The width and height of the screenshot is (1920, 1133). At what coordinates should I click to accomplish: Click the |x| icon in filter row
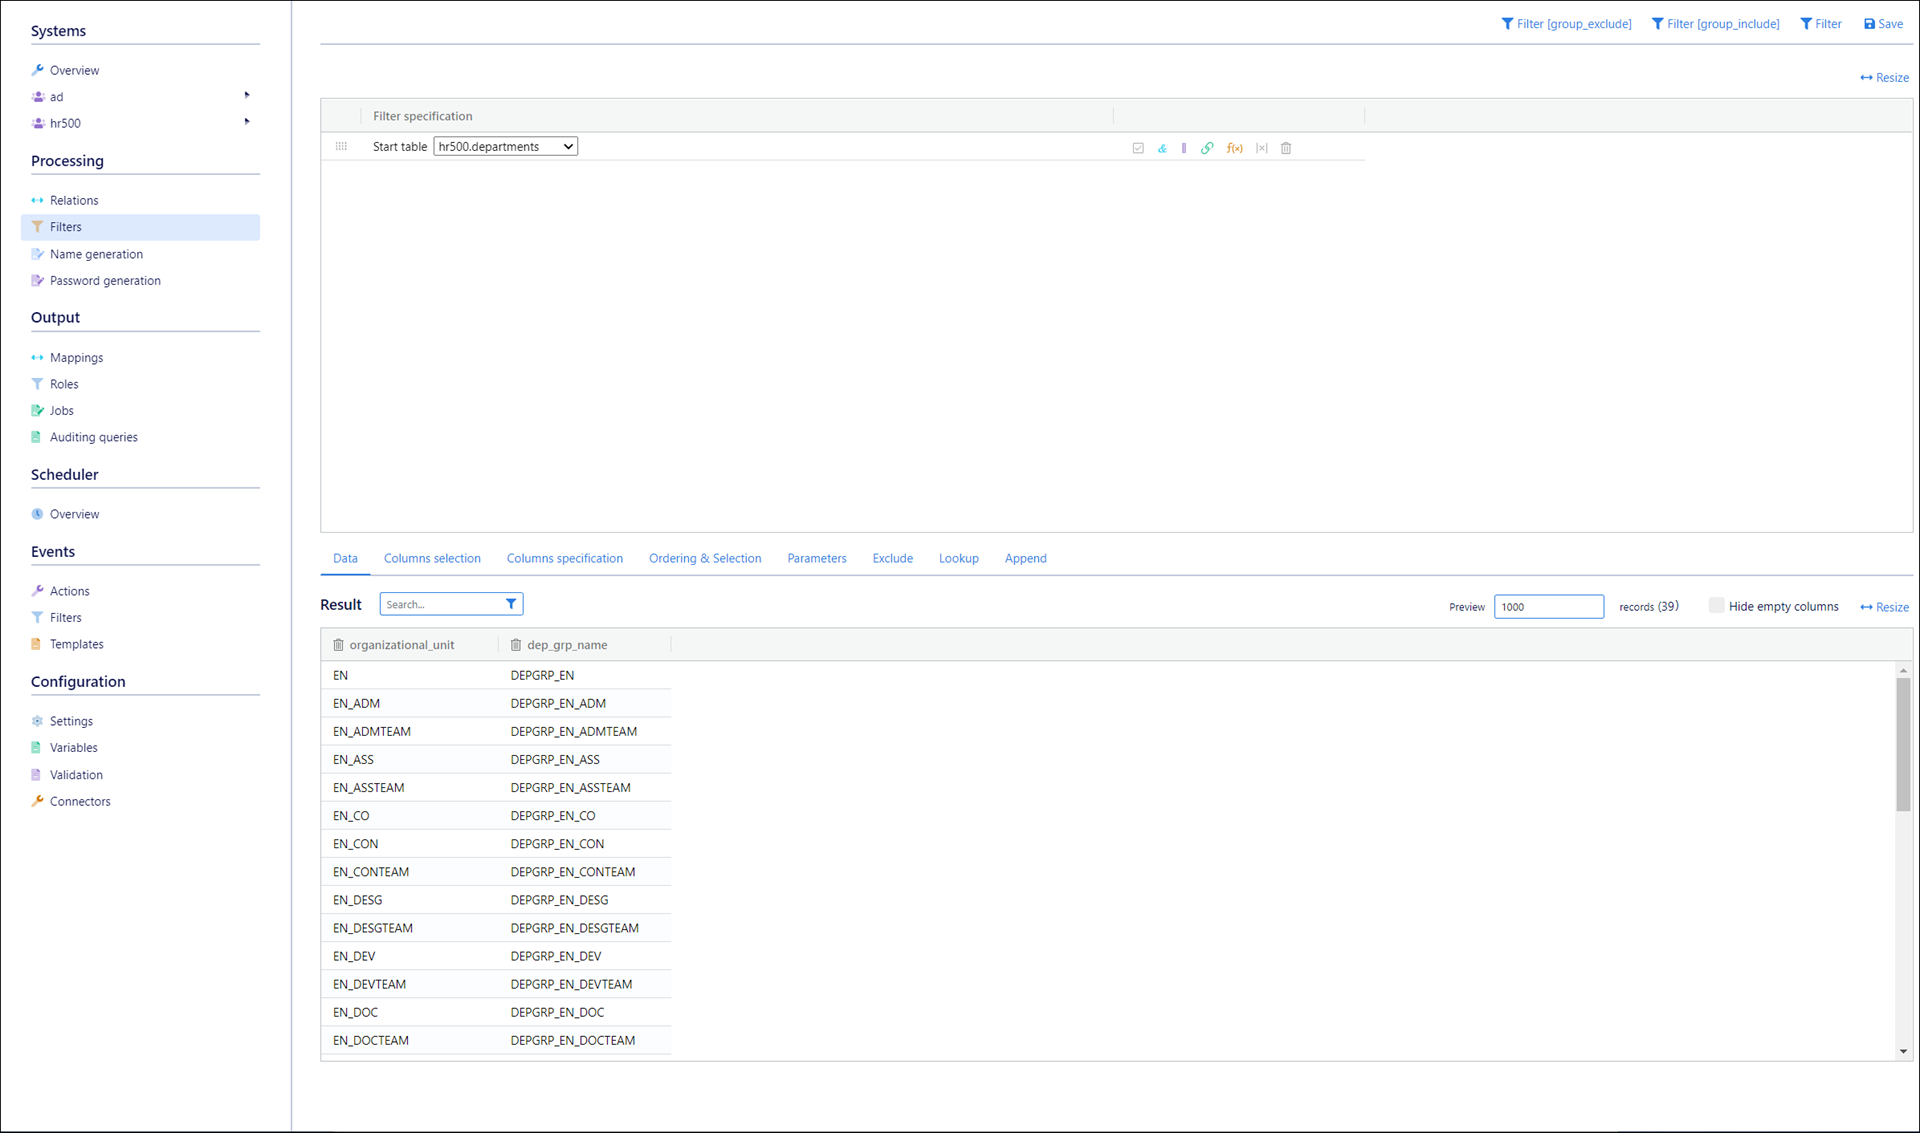point(1261,148)
